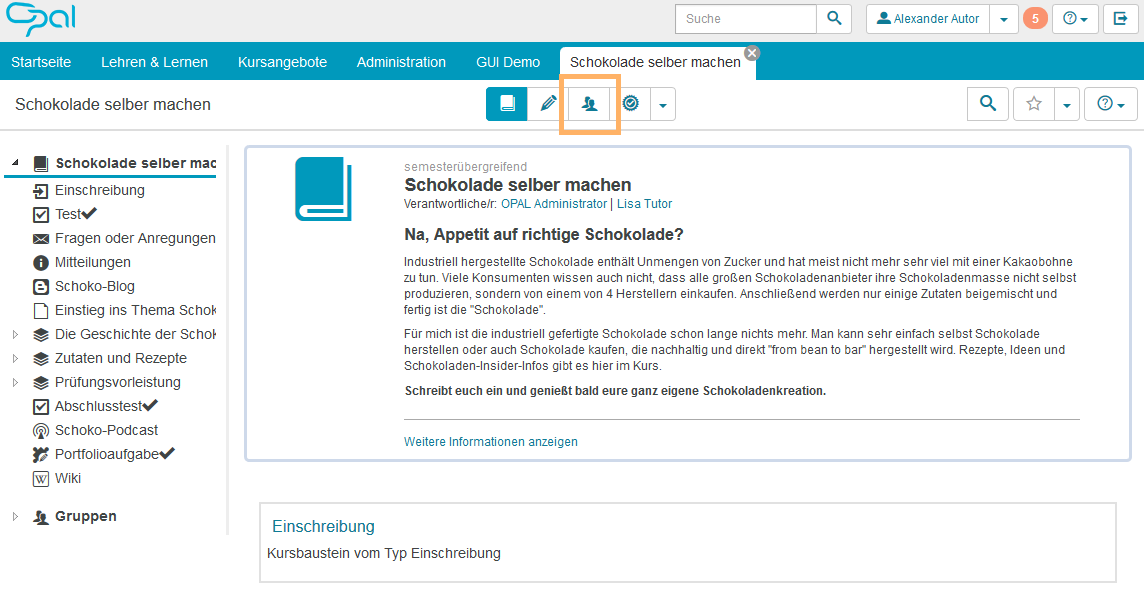The width and height of the screenshot is (1144, 594).
Task: Open the dropdown next to the badge icon
Action: pos(662,103)
